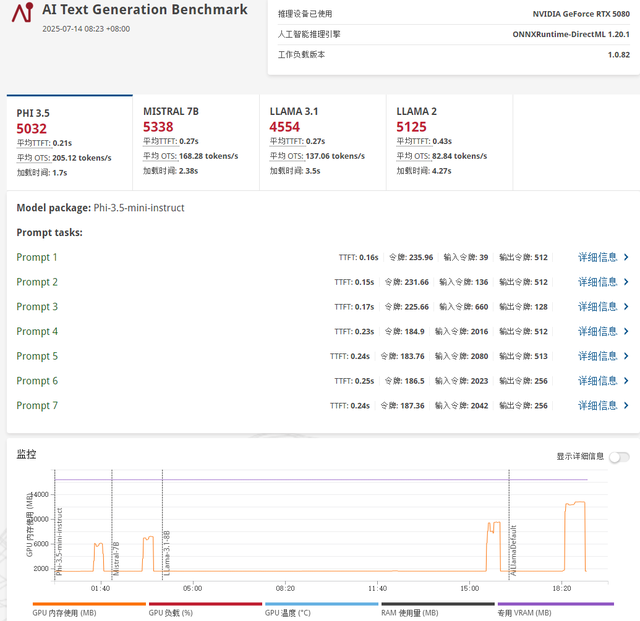Expand Prompt 6 row title
This screenshot has width=640, height=621.
coord(37,381)
